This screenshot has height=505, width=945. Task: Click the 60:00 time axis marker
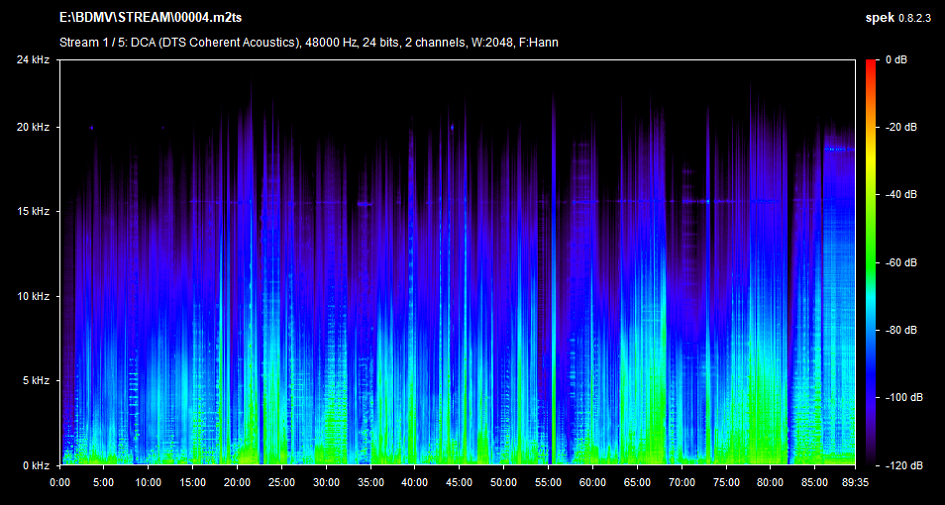coord(592,481)
